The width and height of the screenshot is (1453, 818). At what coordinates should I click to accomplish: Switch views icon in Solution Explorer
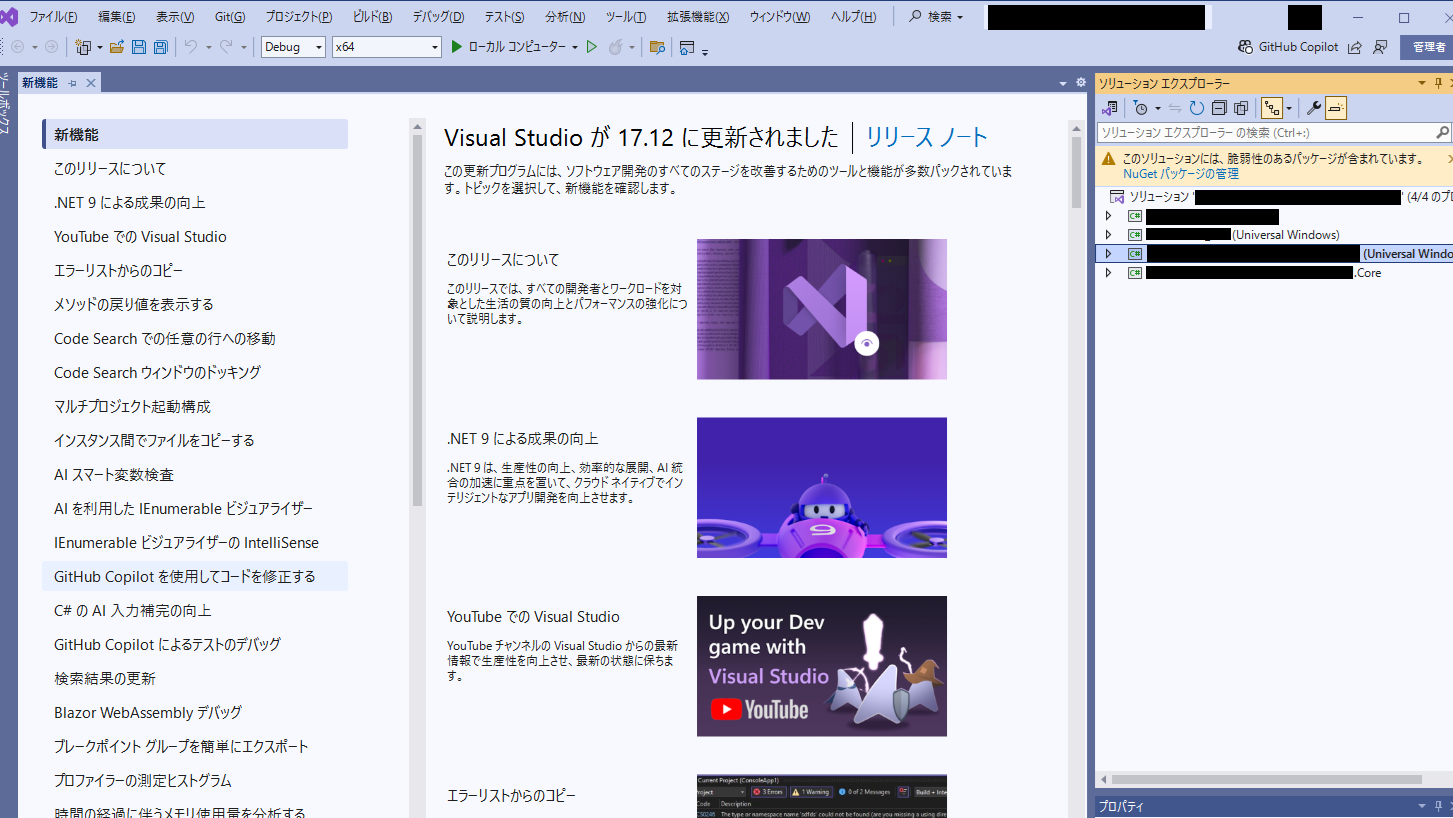pos(1110,108)
